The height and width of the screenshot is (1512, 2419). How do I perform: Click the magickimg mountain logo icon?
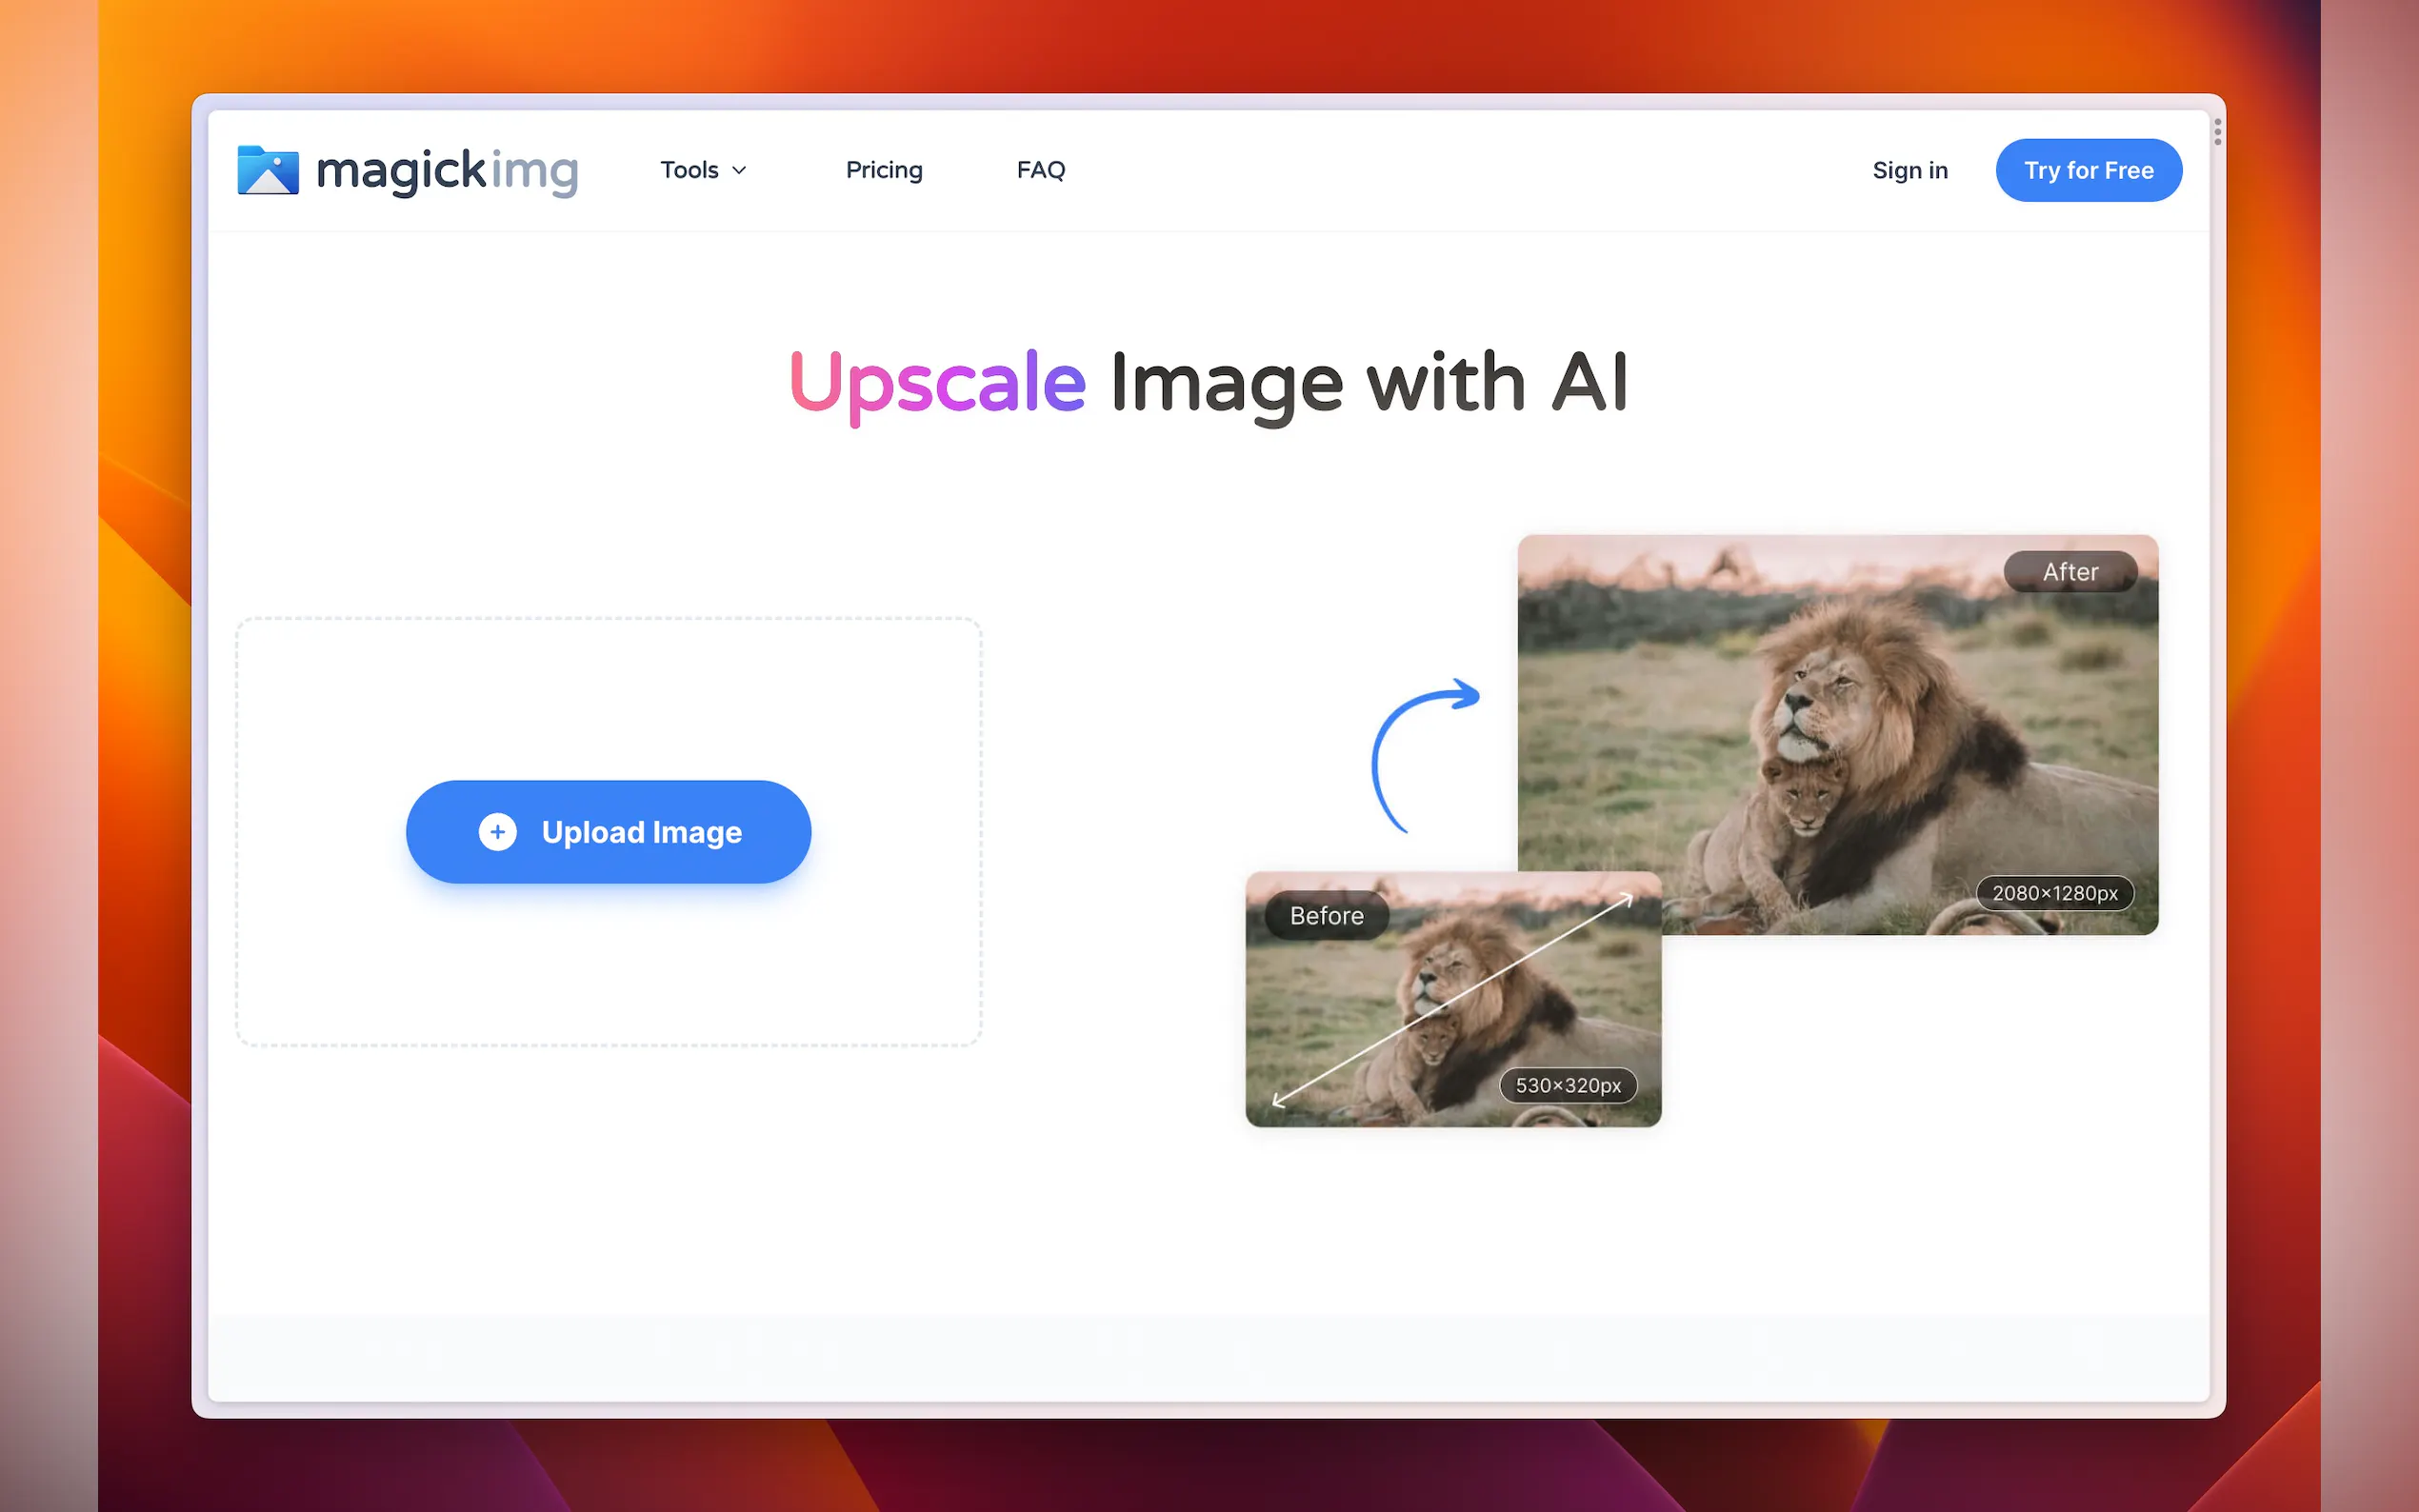267,170
